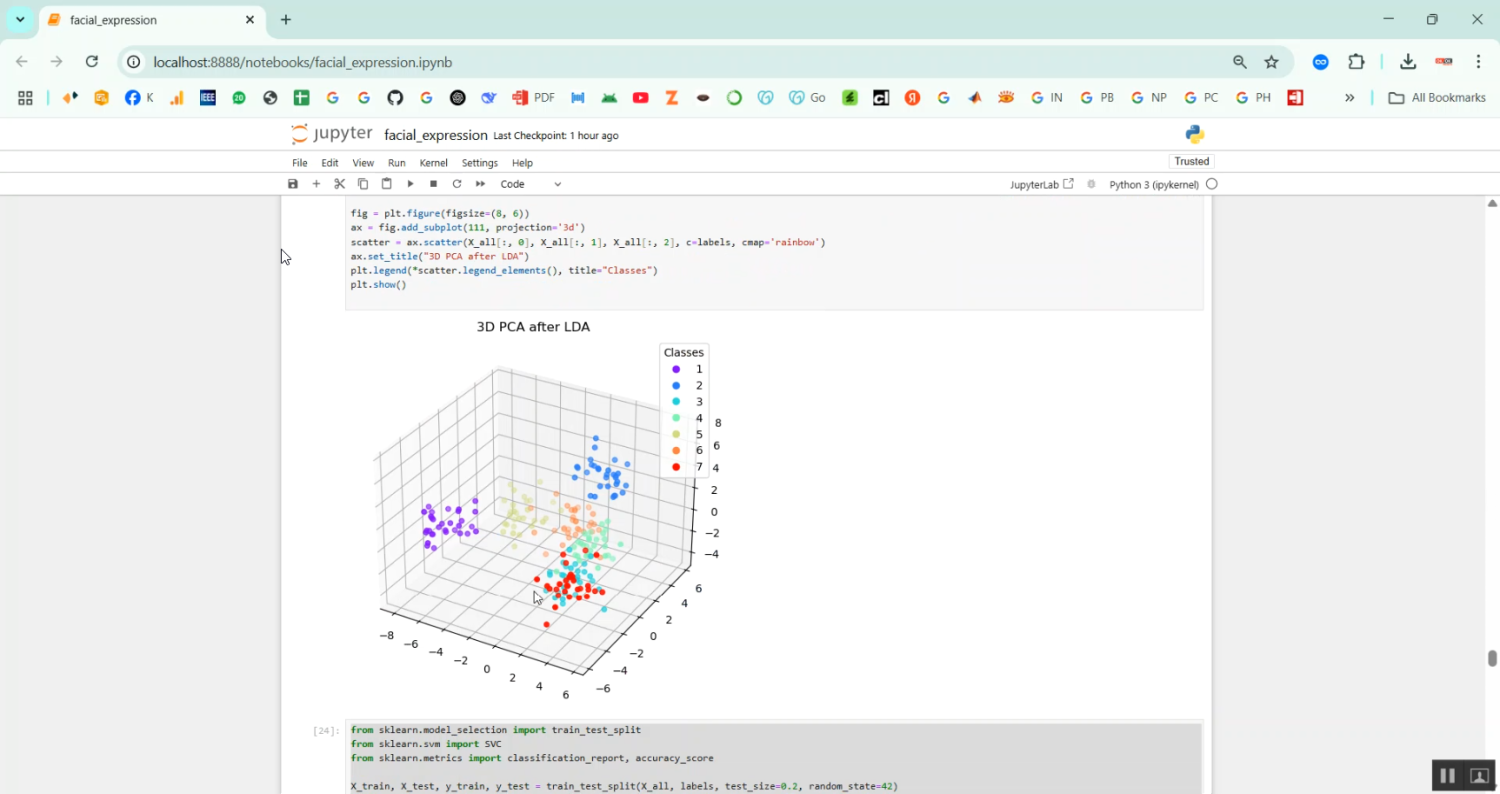
Task: Run the current cell with play icon
Action: click(410, 184)
